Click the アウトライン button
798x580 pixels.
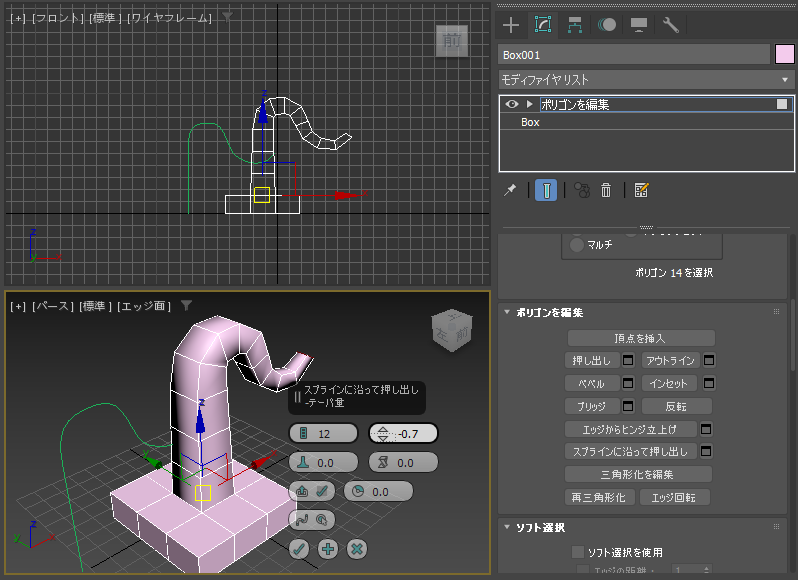[x=670, y=361]
